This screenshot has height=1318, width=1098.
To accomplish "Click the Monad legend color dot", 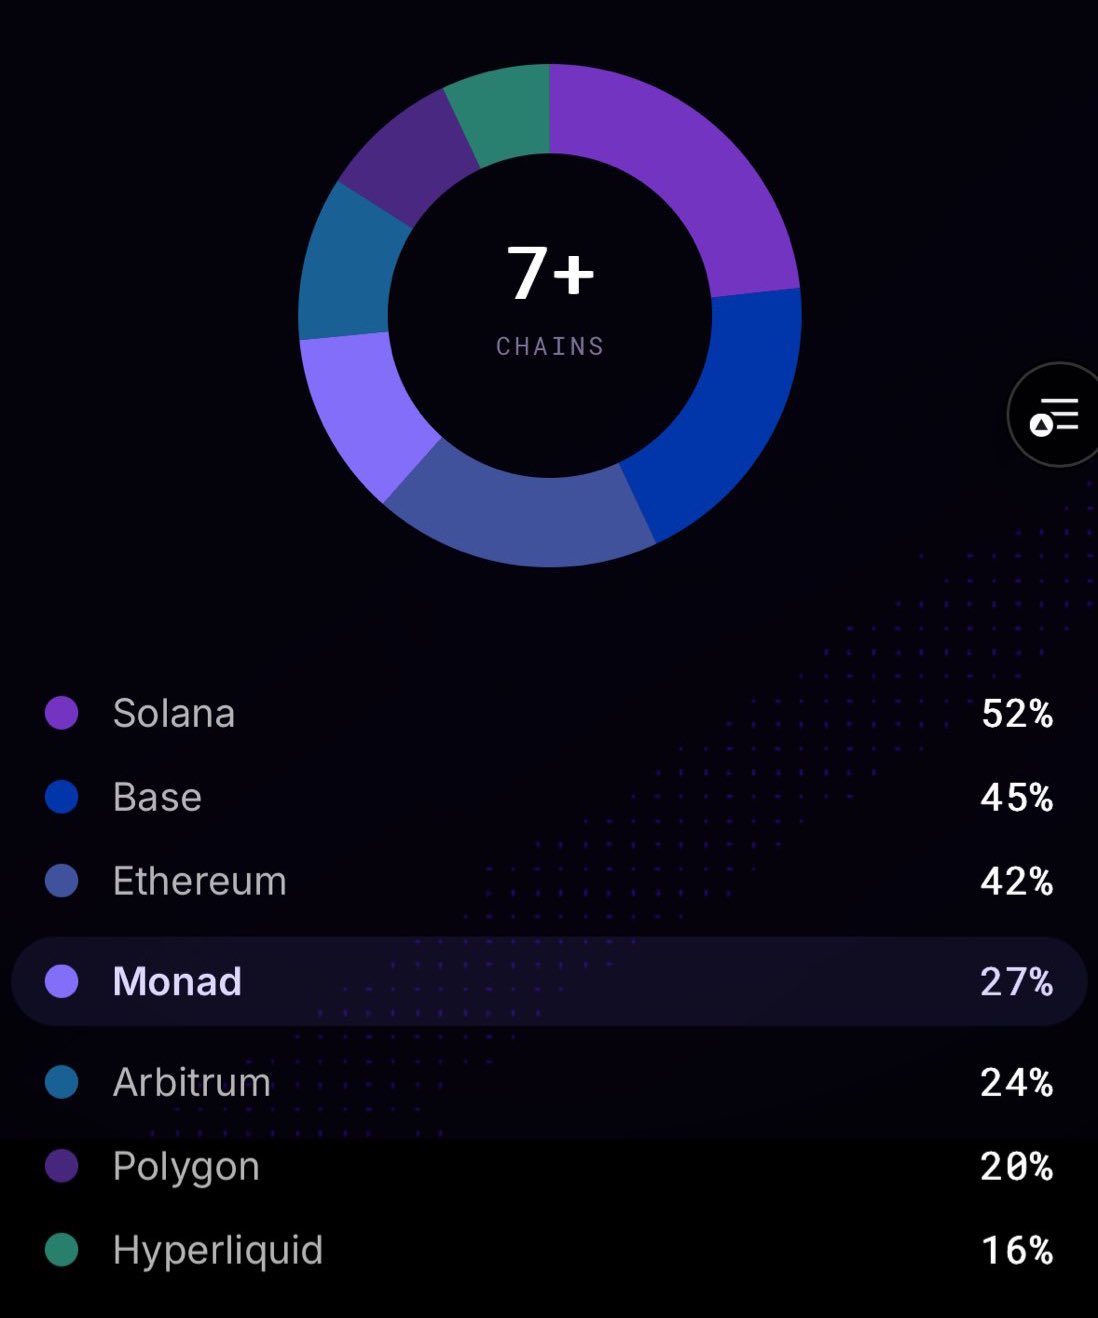I will click(62, 981).
